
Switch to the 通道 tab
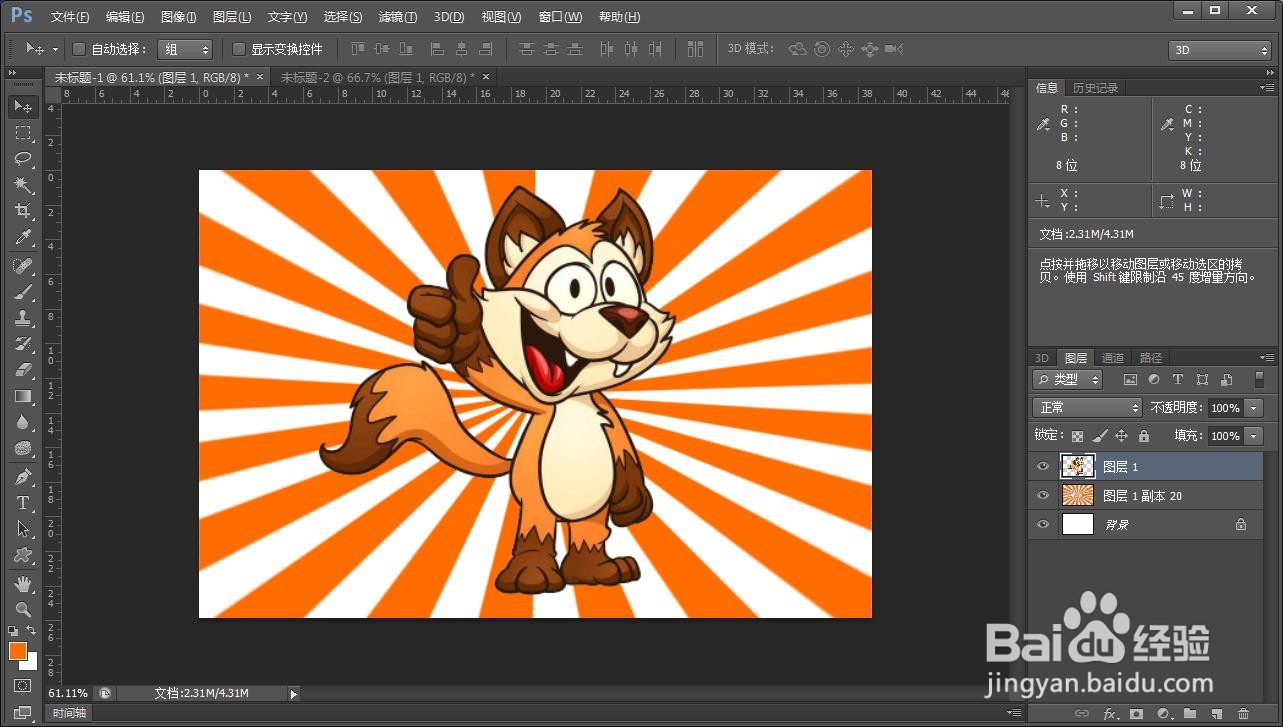tap(1113, 358)
